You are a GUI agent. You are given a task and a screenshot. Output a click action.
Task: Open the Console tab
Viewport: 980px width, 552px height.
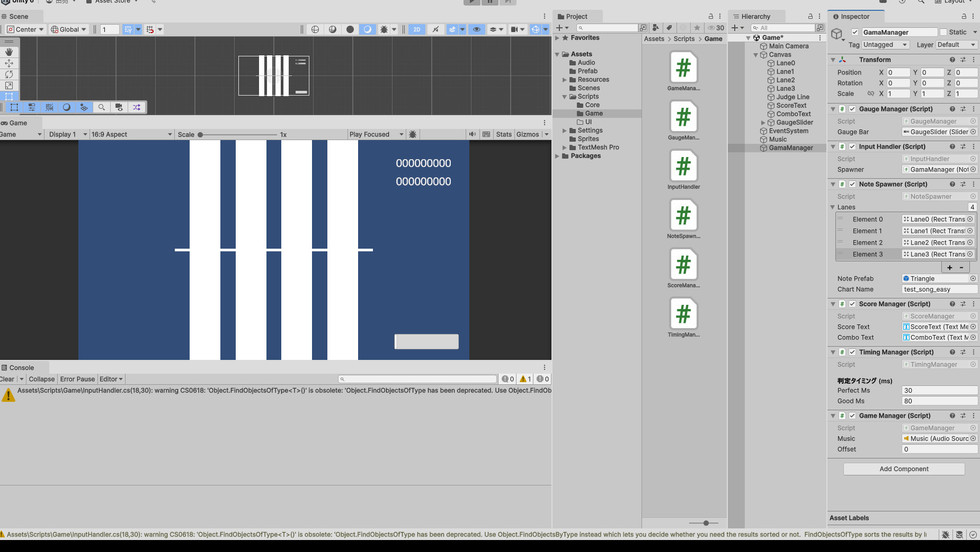pos(21,368)
